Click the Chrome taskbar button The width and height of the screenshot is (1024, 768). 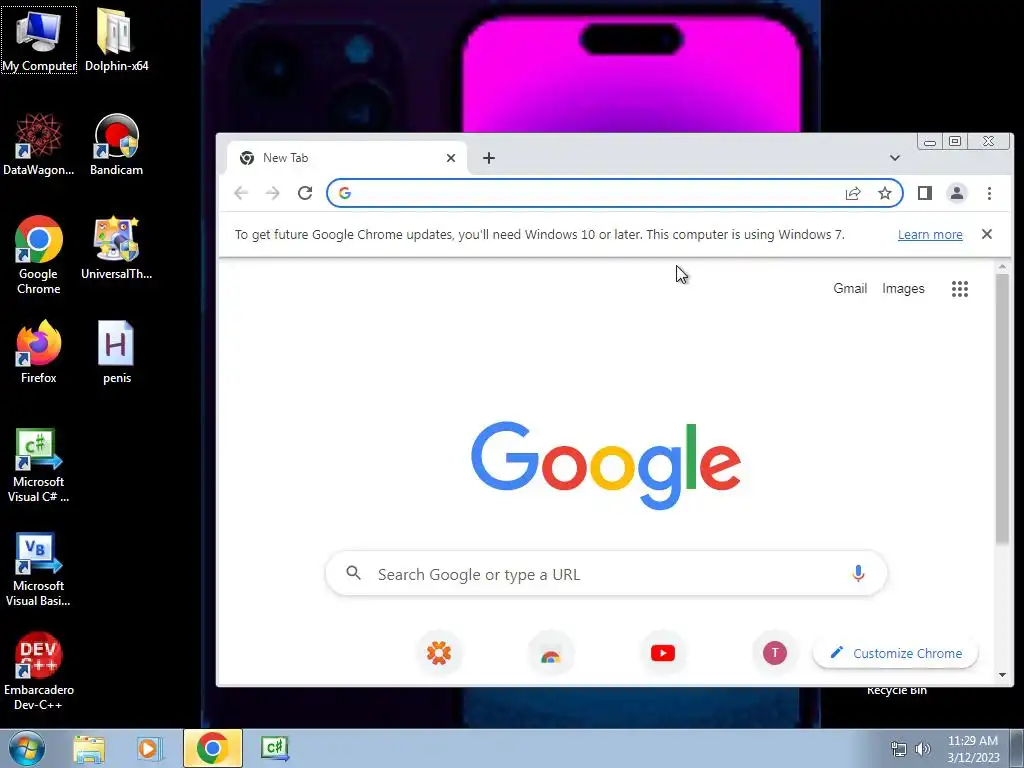[x=212, y=748]
